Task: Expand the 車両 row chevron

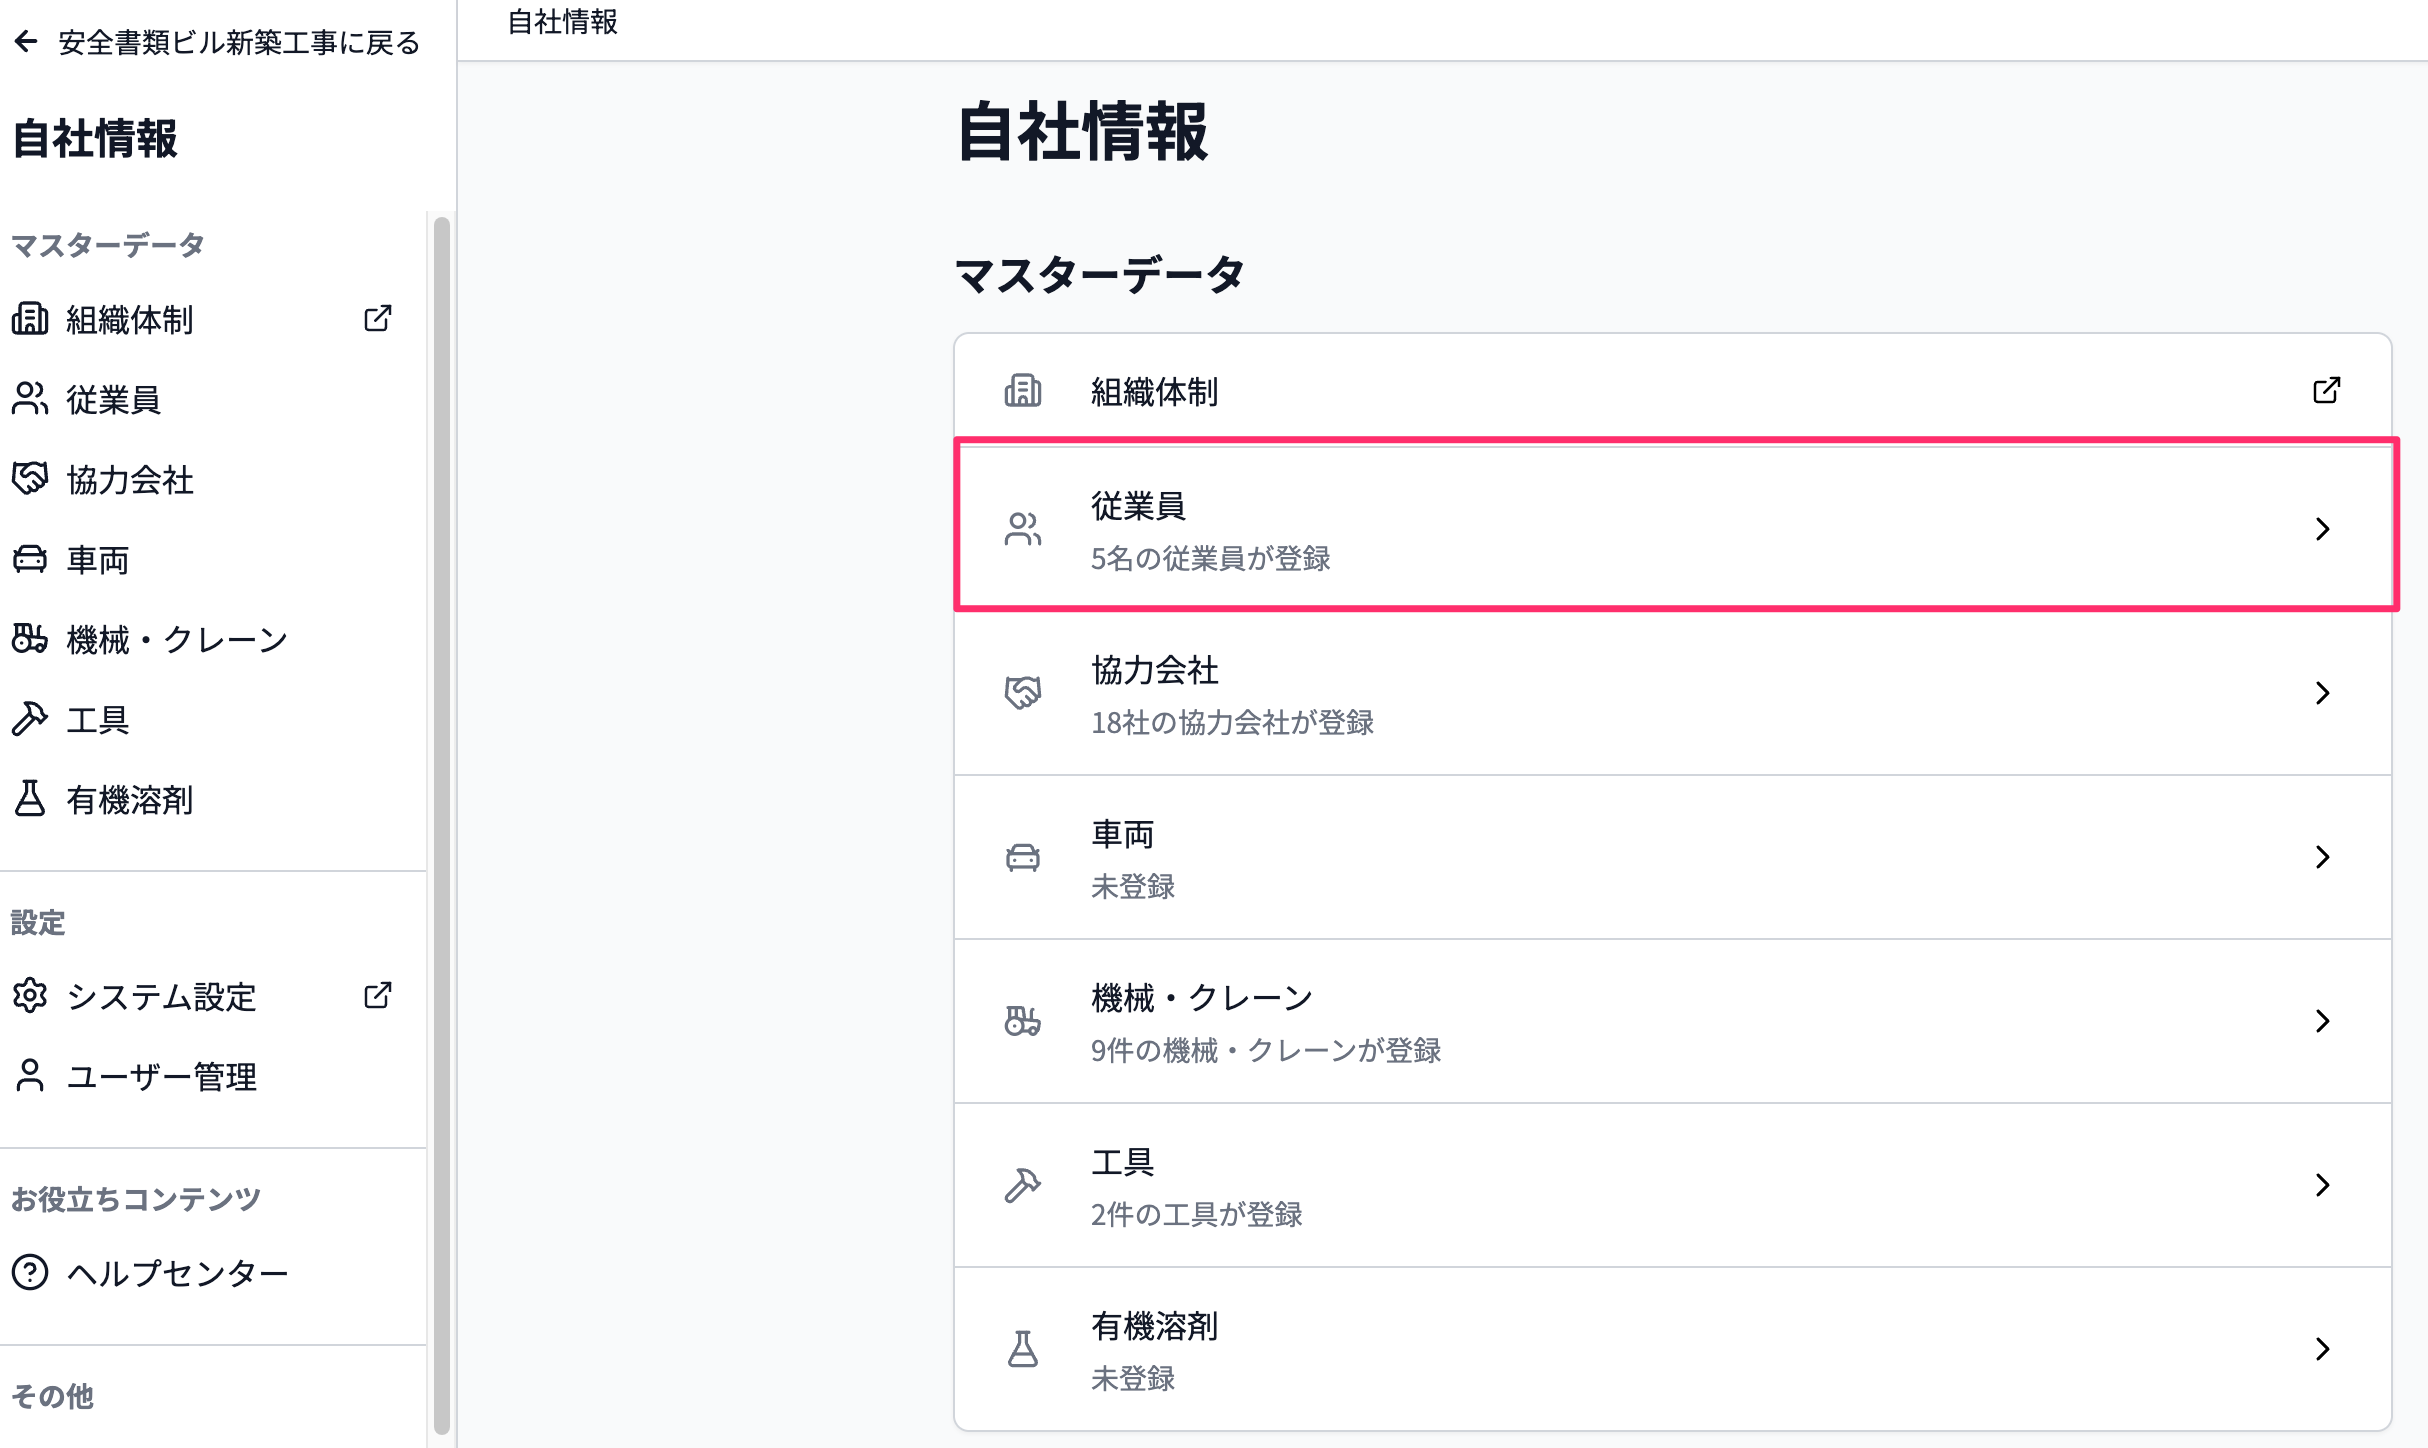Action: (x=2322, y=857)
